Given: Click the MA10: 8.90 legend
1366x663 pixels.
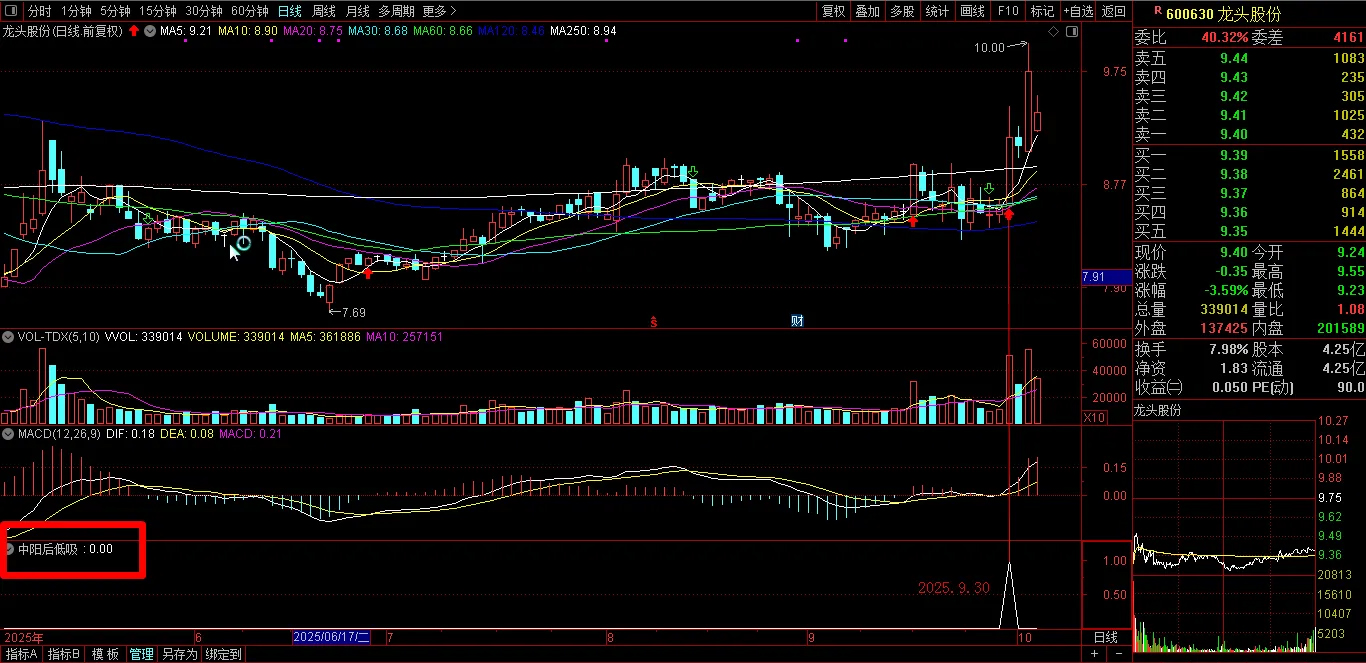Looking at the screenshot, I should point(248,32).
